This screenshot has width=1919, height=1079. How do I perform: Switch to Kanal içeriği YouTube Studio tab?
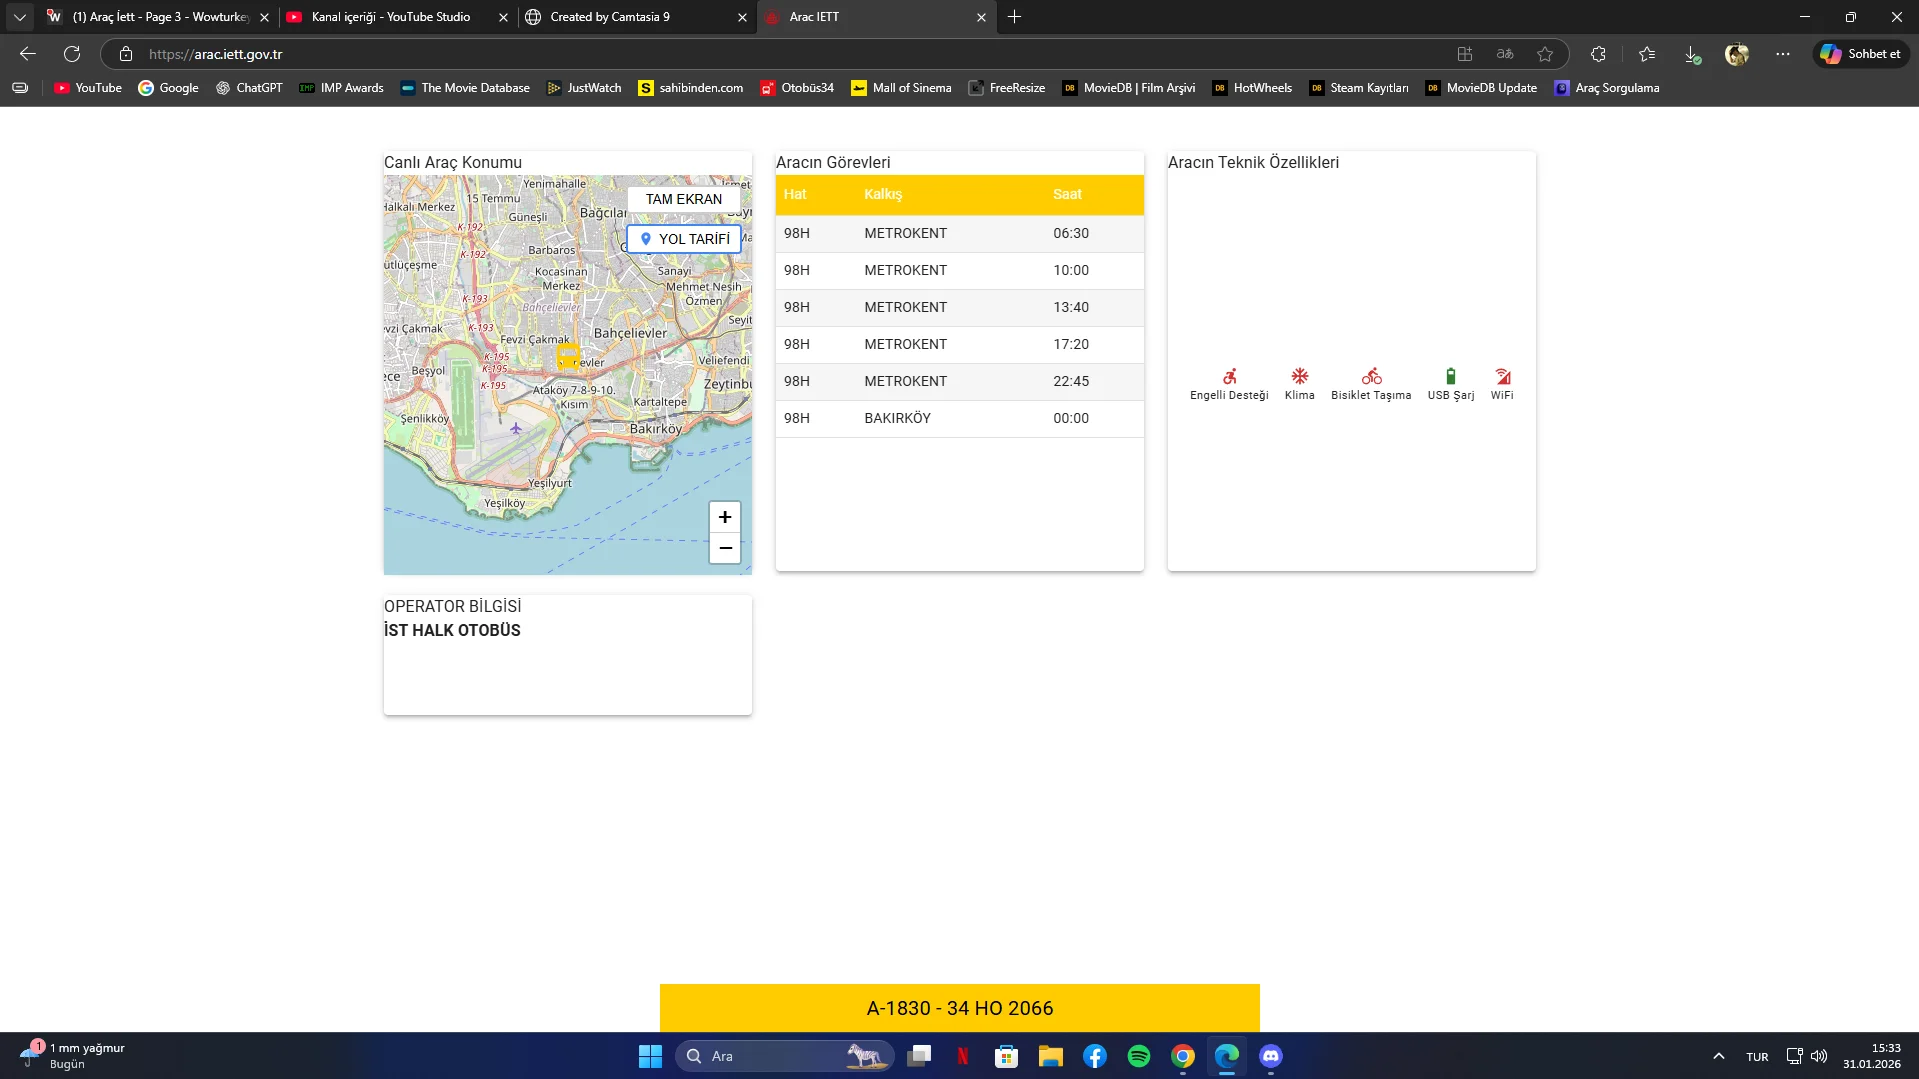[x=390, y=17]
